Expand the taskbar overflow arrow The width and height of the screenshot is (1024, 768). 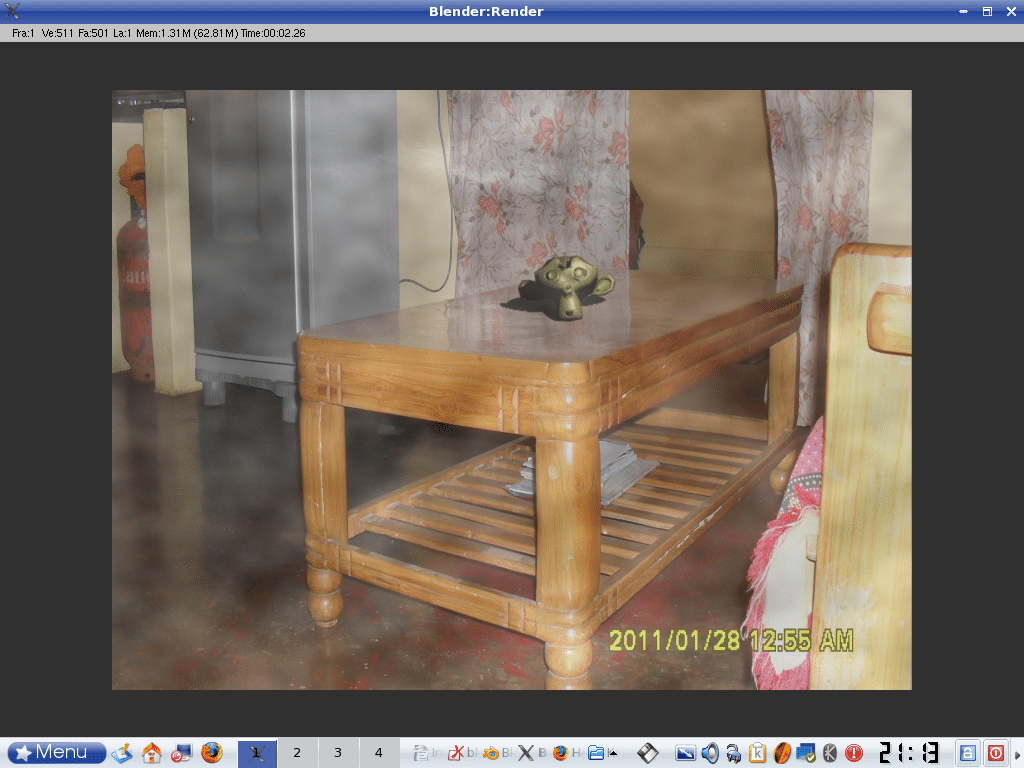[x=613, y=752]
